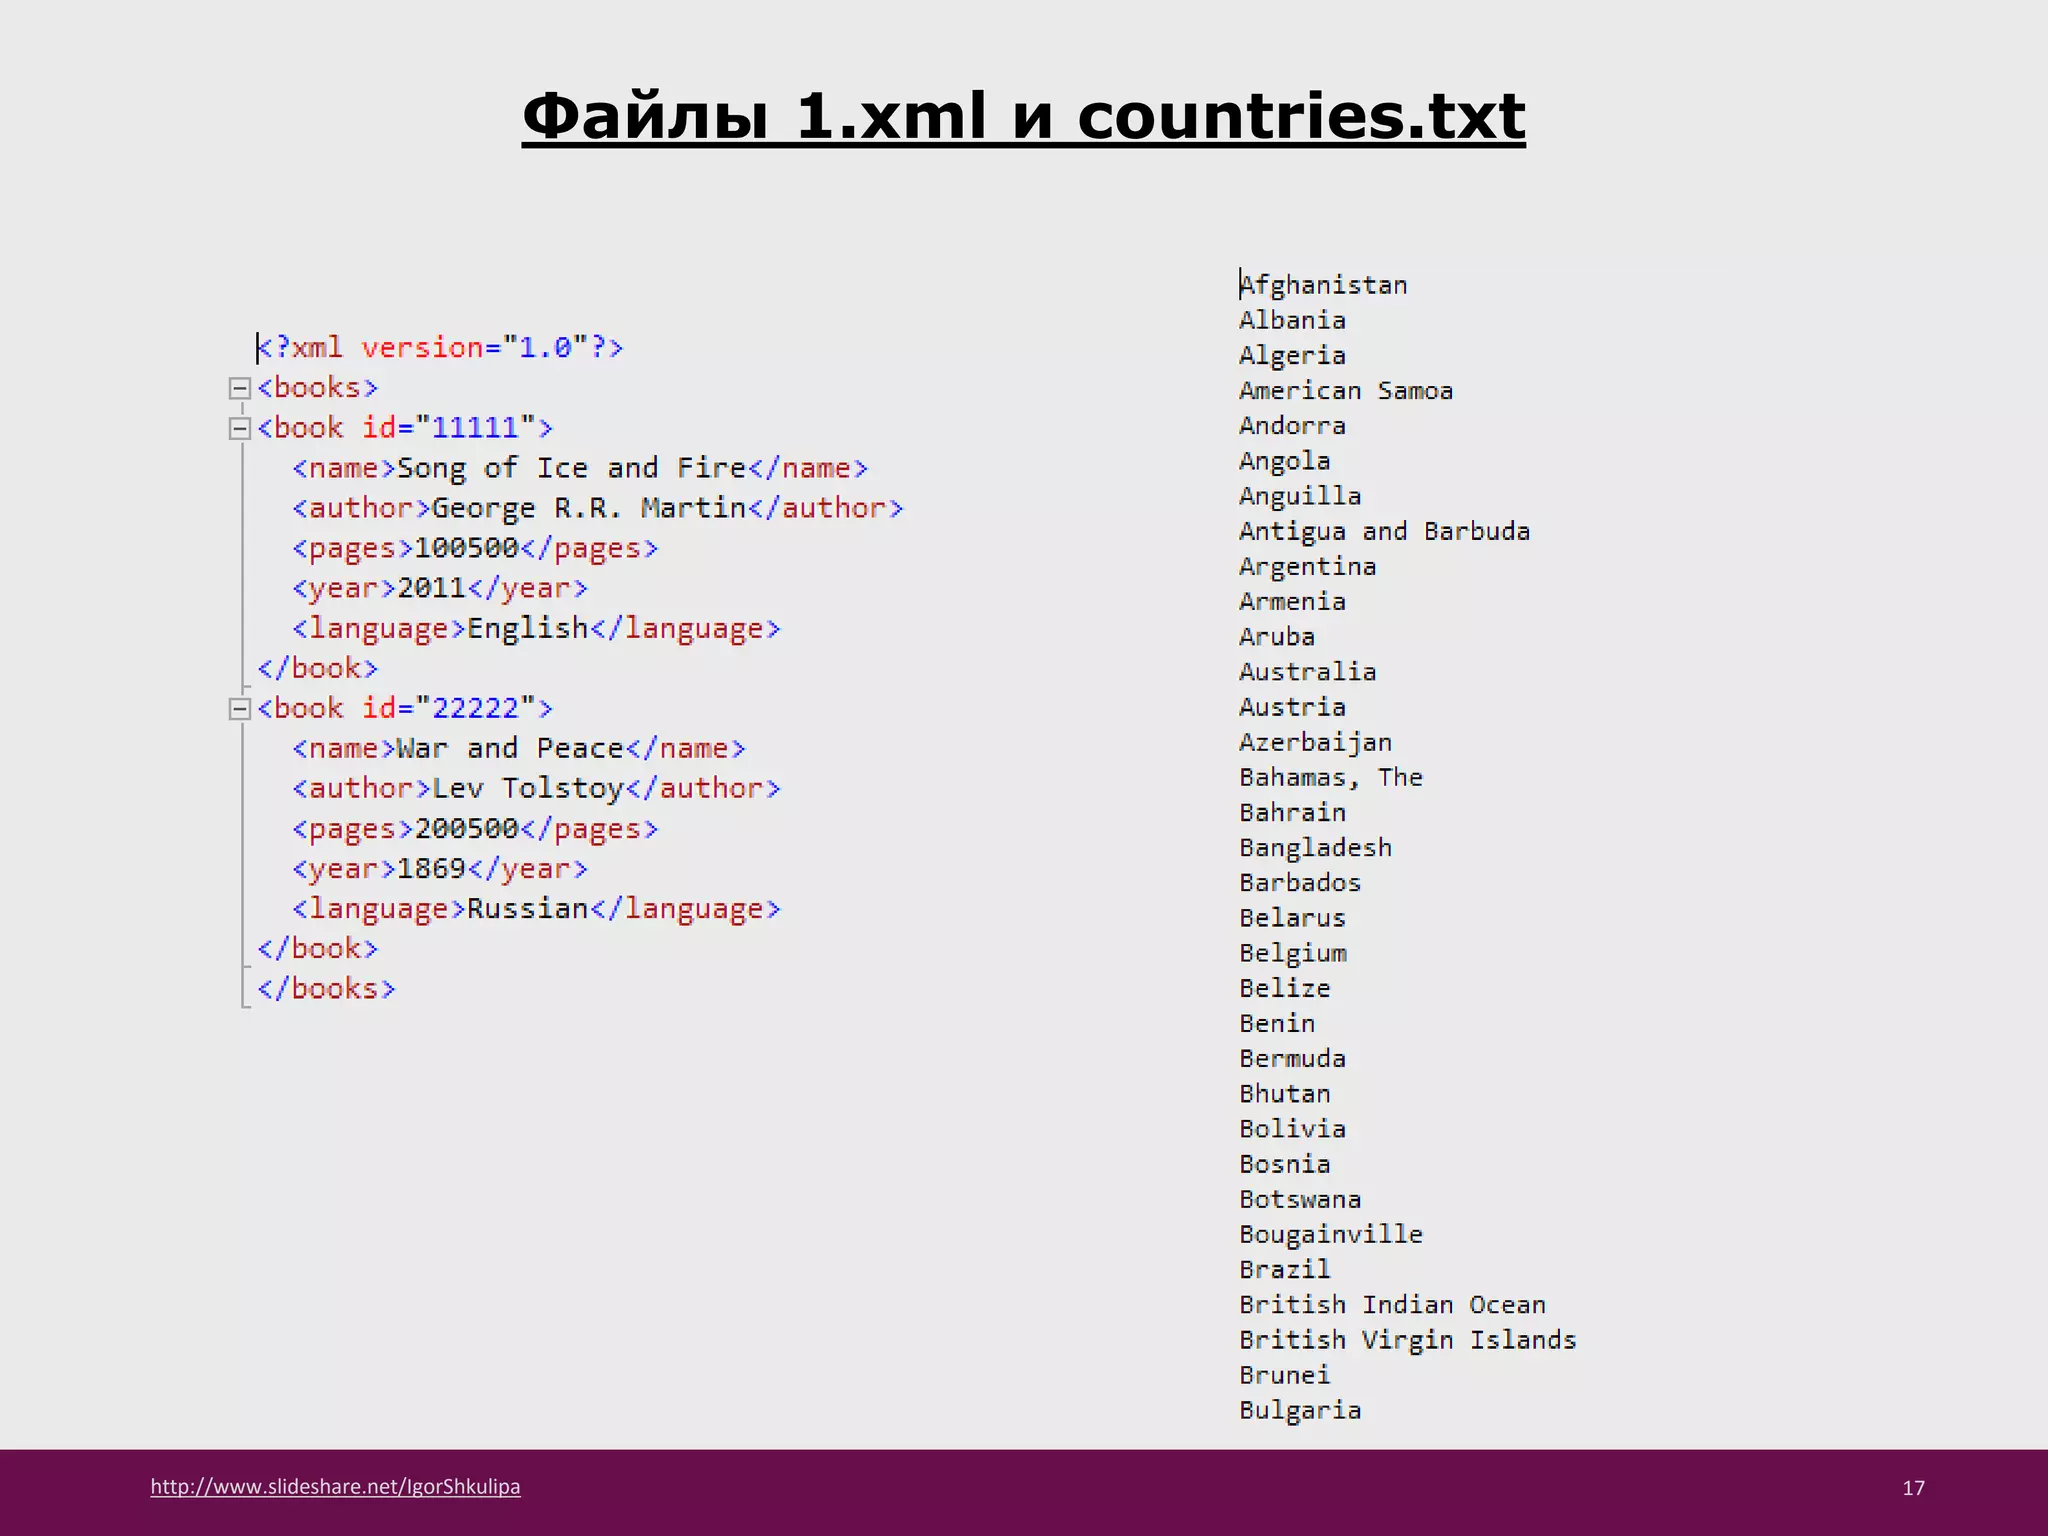Collapse the <books> root node
This screenshot has height=1536, width=2048.
pyautogui.click(x=239, y=388)
